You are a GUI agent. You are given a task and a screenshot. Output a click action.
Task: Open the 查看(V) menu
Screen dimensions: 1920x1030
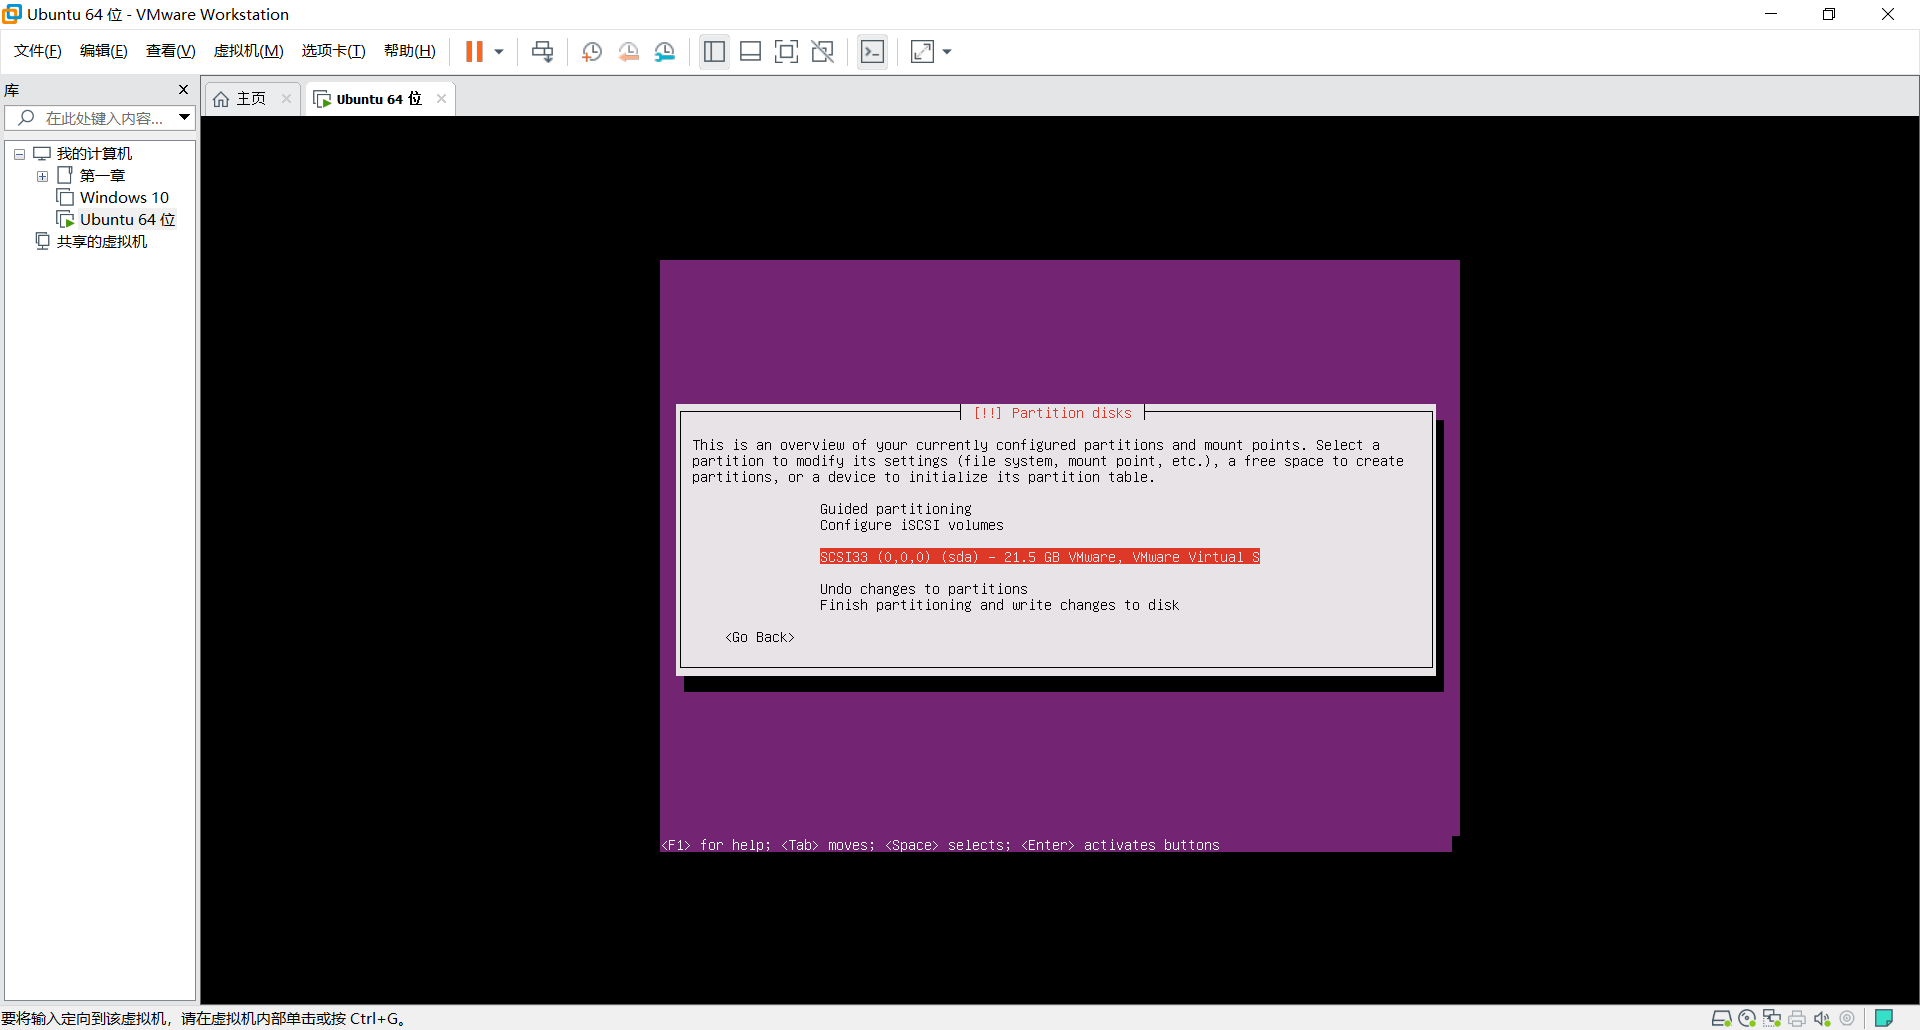[x=171, y=51]
